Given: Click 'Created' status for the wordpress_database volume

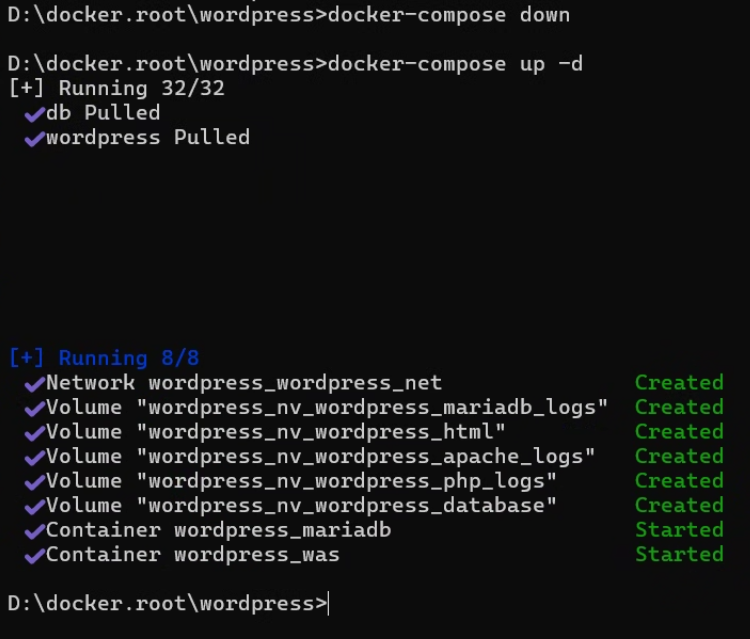Looking at the screenshot, I should pyautogui.click(x=679, y=506).
